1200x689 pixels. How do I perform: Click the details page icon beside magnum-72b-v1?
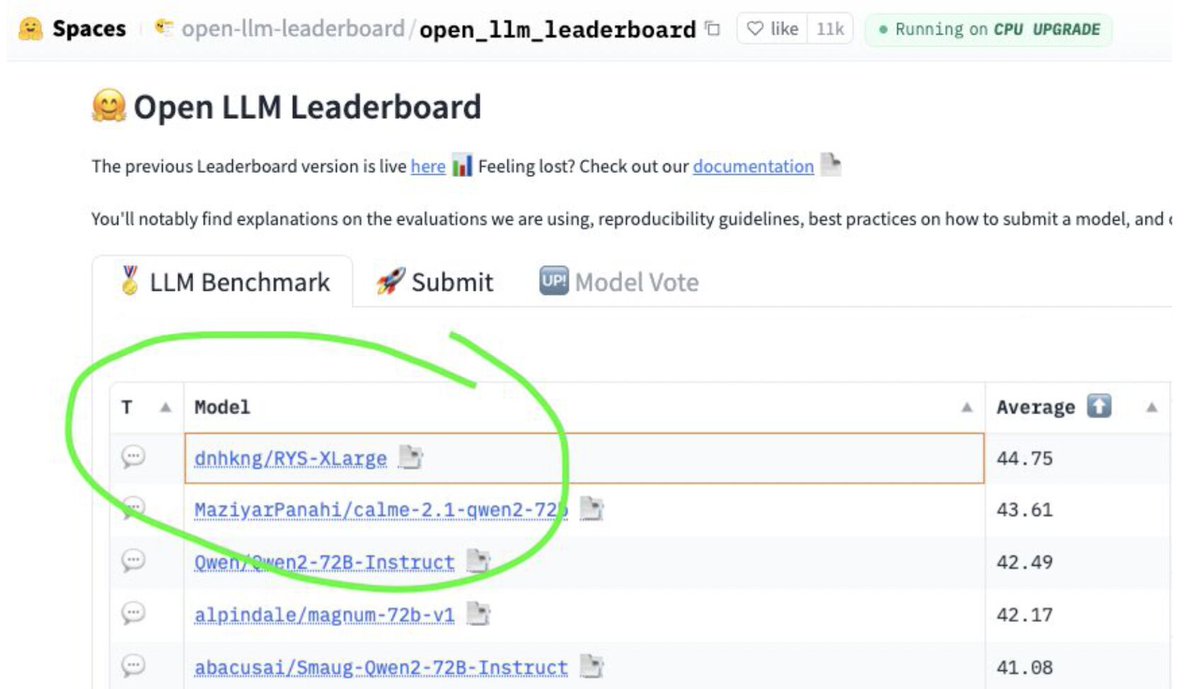pos(478,614)
